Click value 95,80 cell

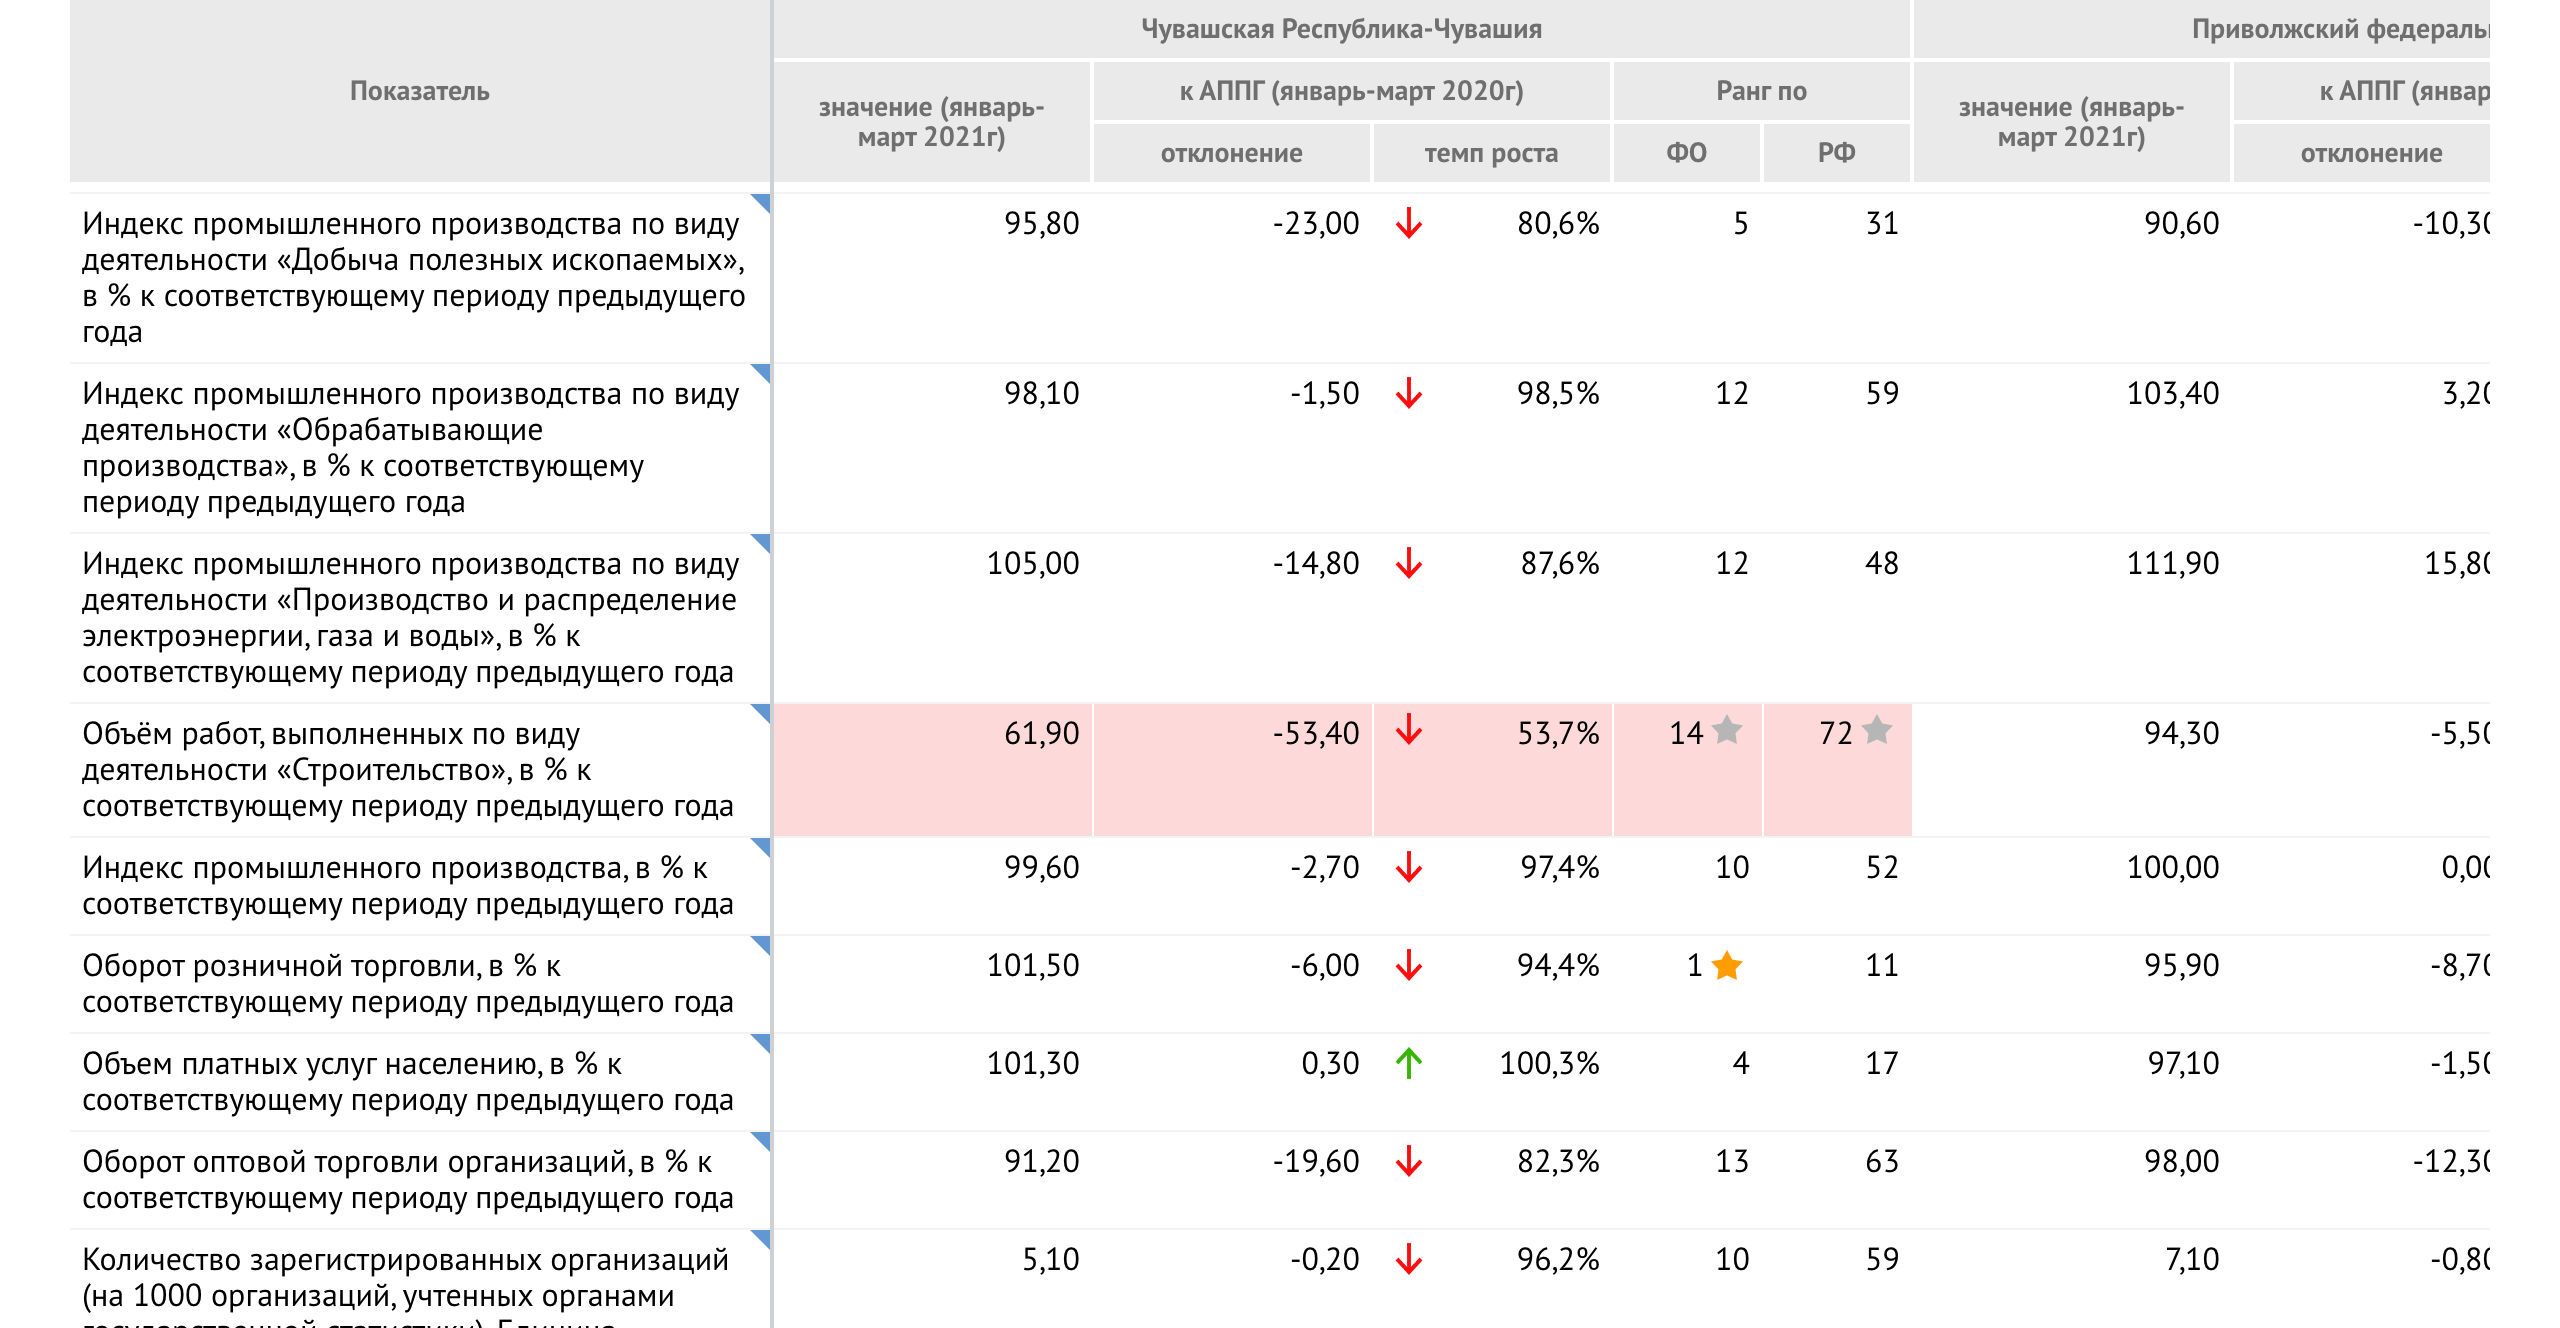932,277
